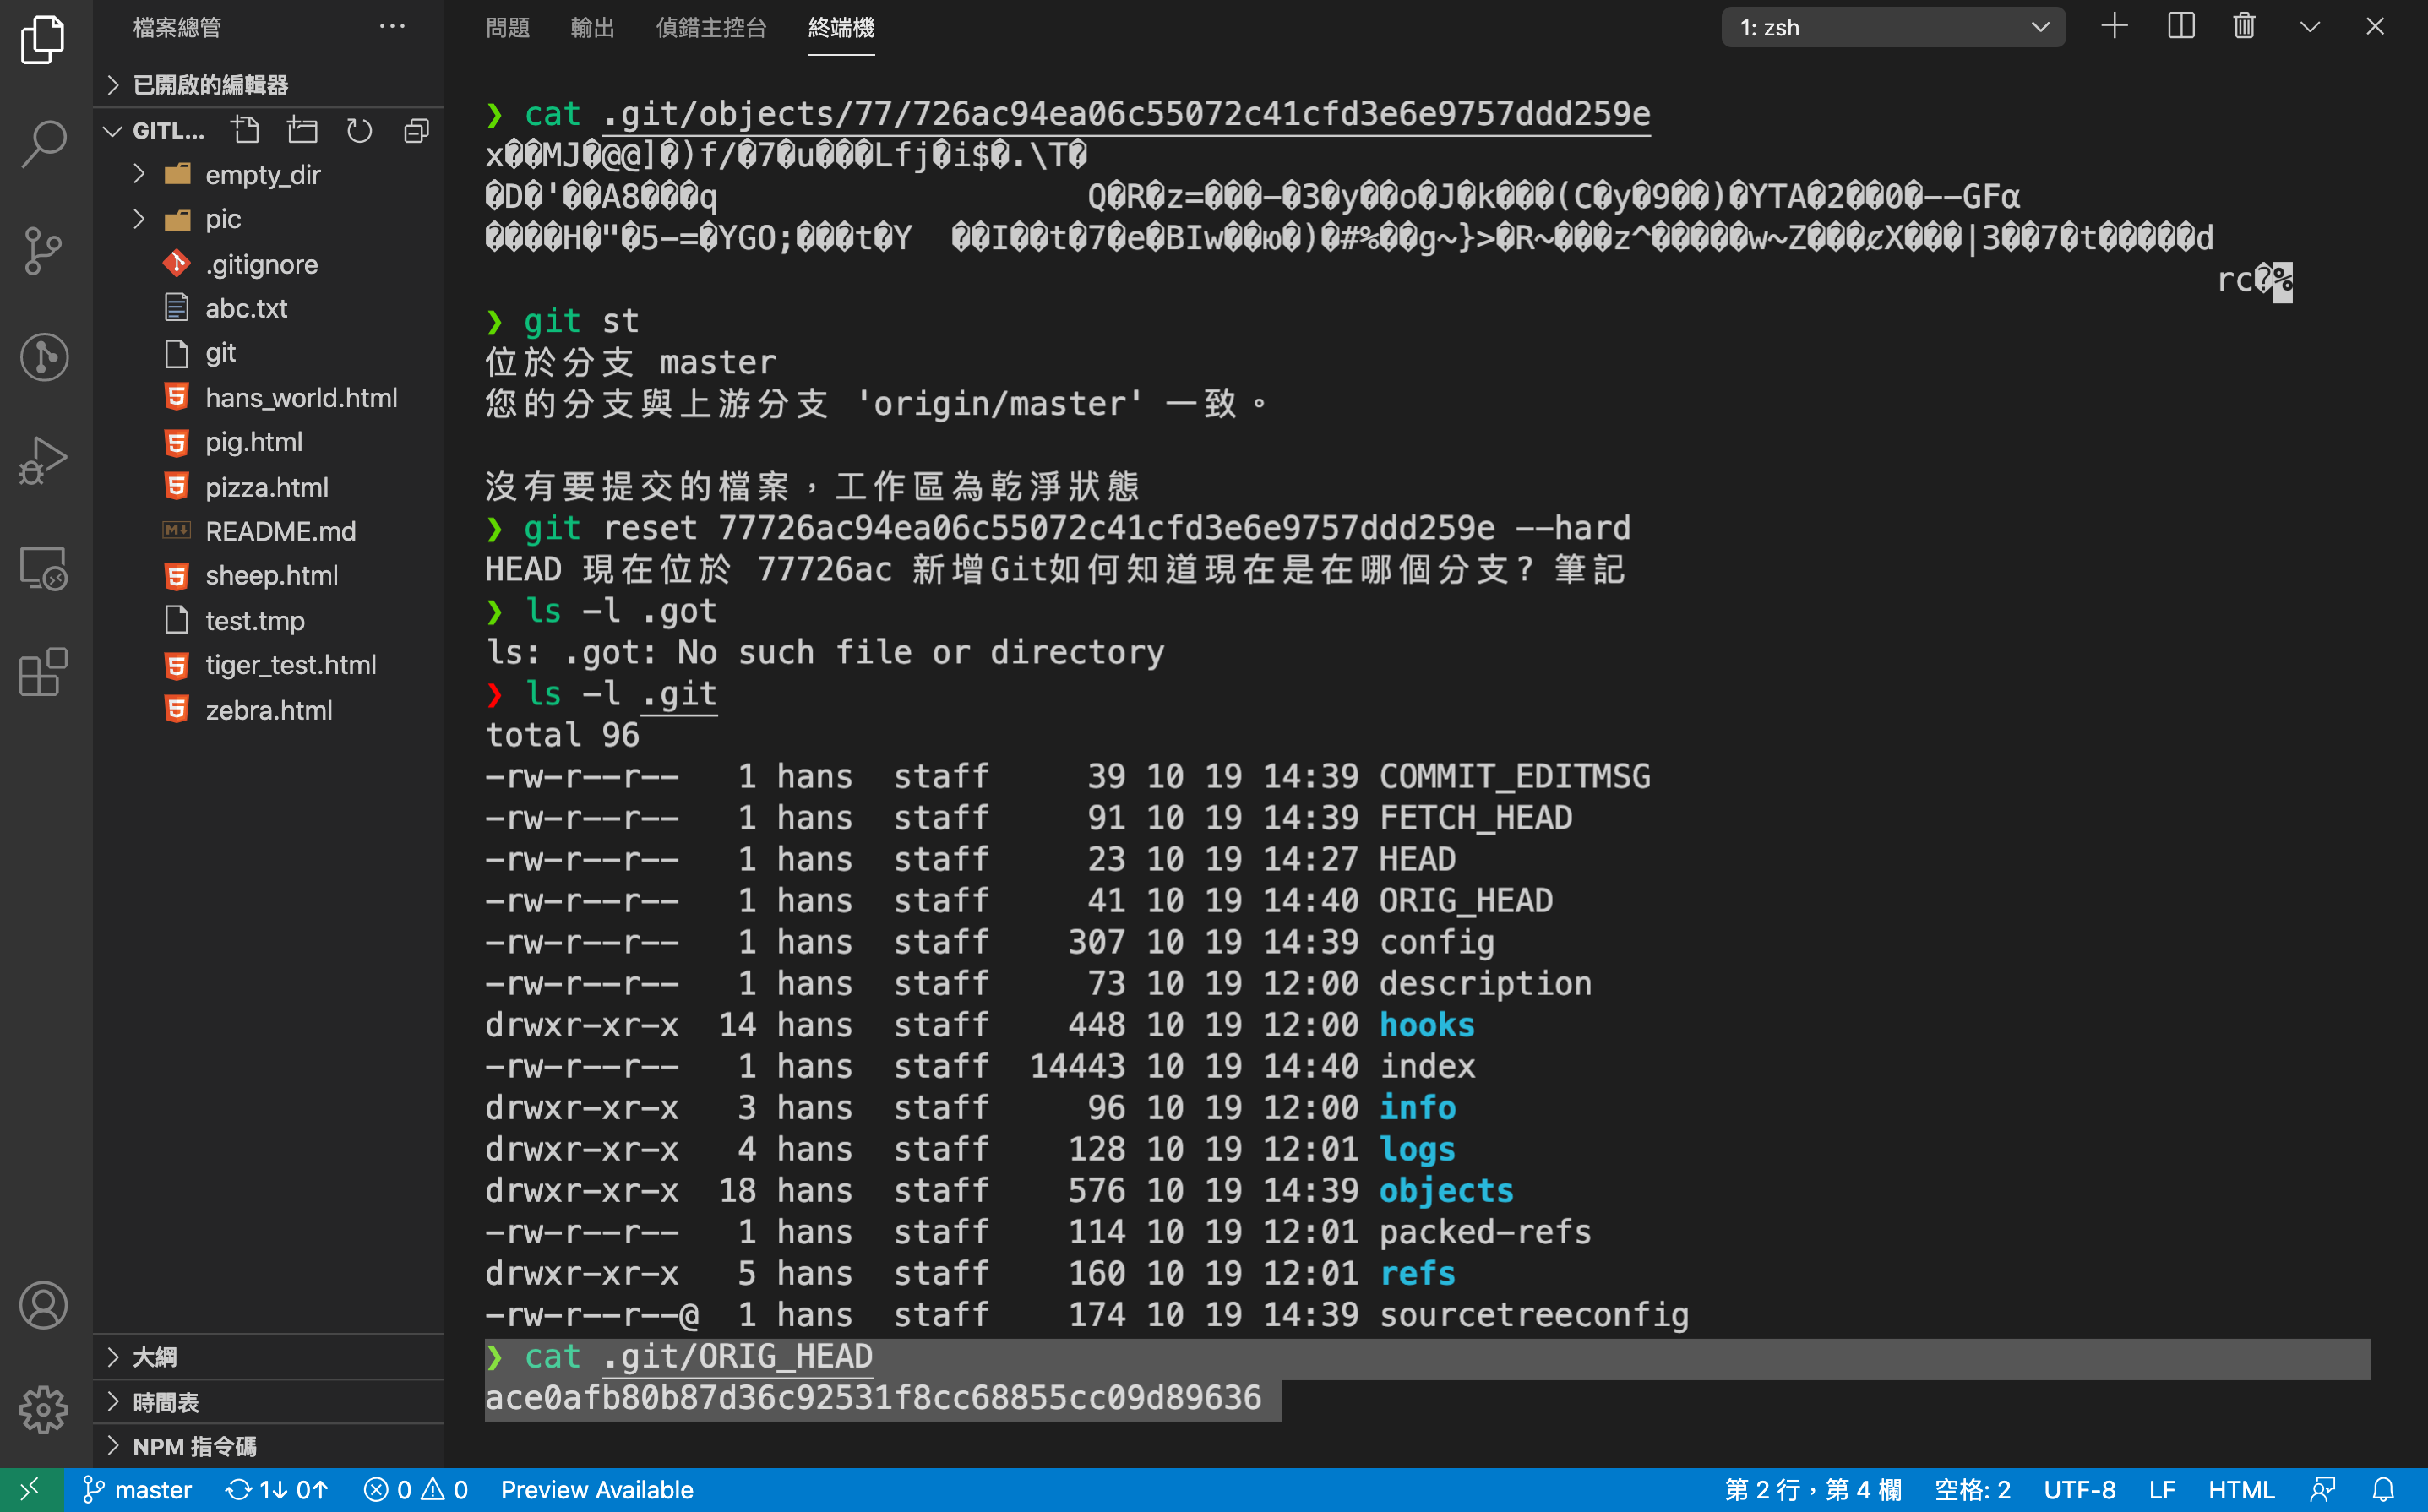Open the Explorer view in activity bar
Viewport: 2428px width, 1512px height.
point(43,39)
